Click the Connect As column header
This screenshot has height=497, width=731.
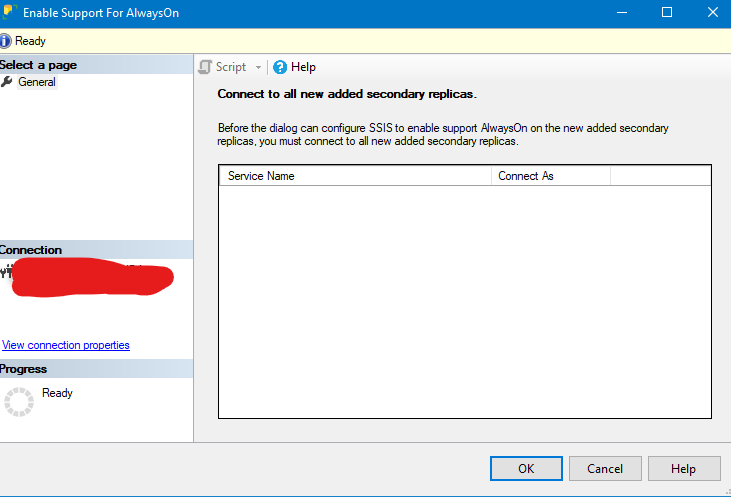551,176
